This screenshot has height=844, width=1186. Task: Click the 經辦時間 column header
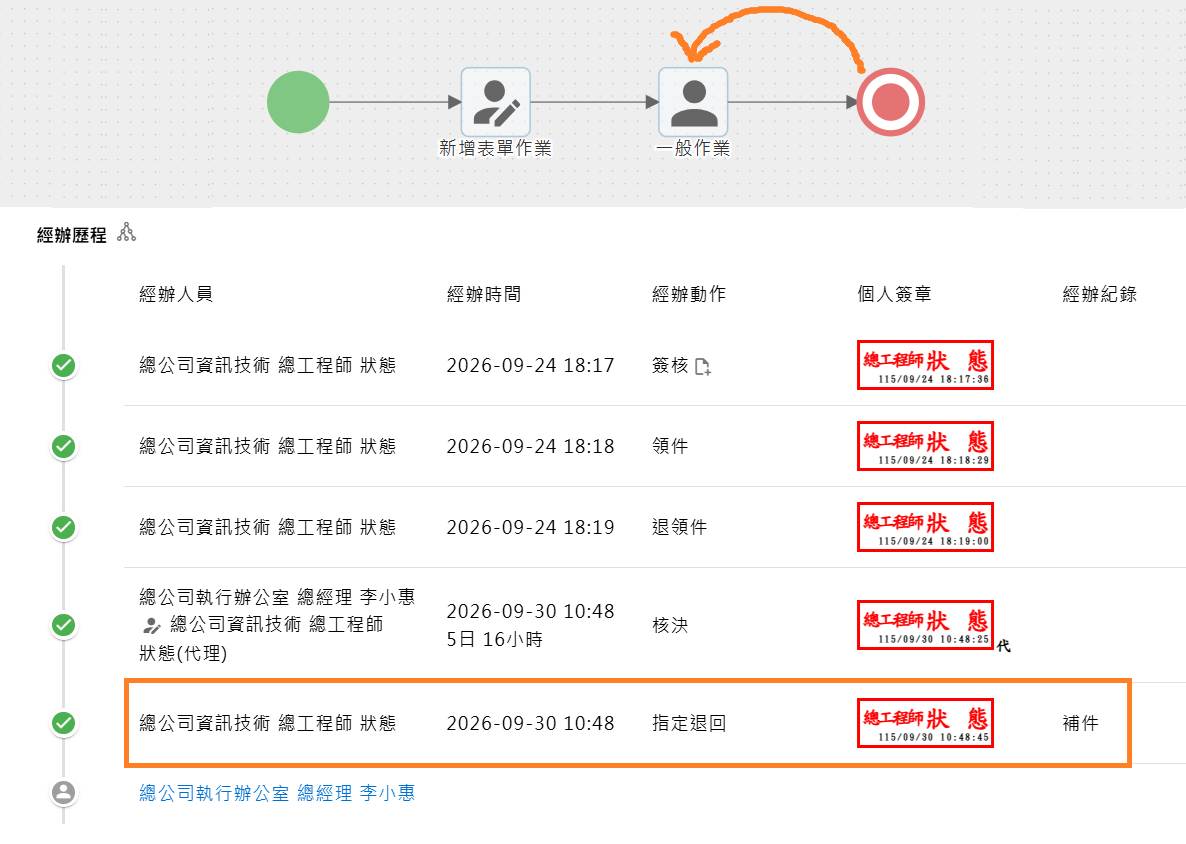484,294
